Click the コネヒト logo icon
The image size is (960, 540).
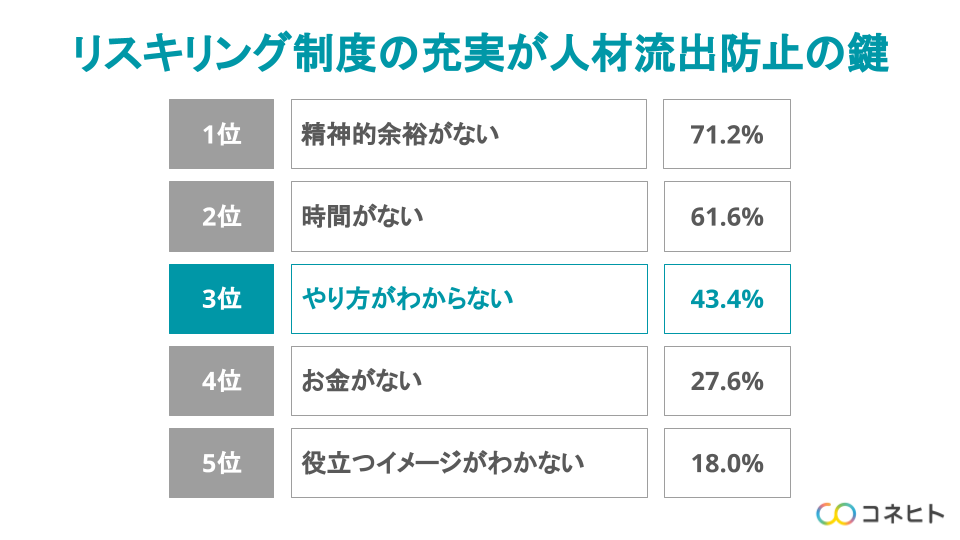(836, 514)
